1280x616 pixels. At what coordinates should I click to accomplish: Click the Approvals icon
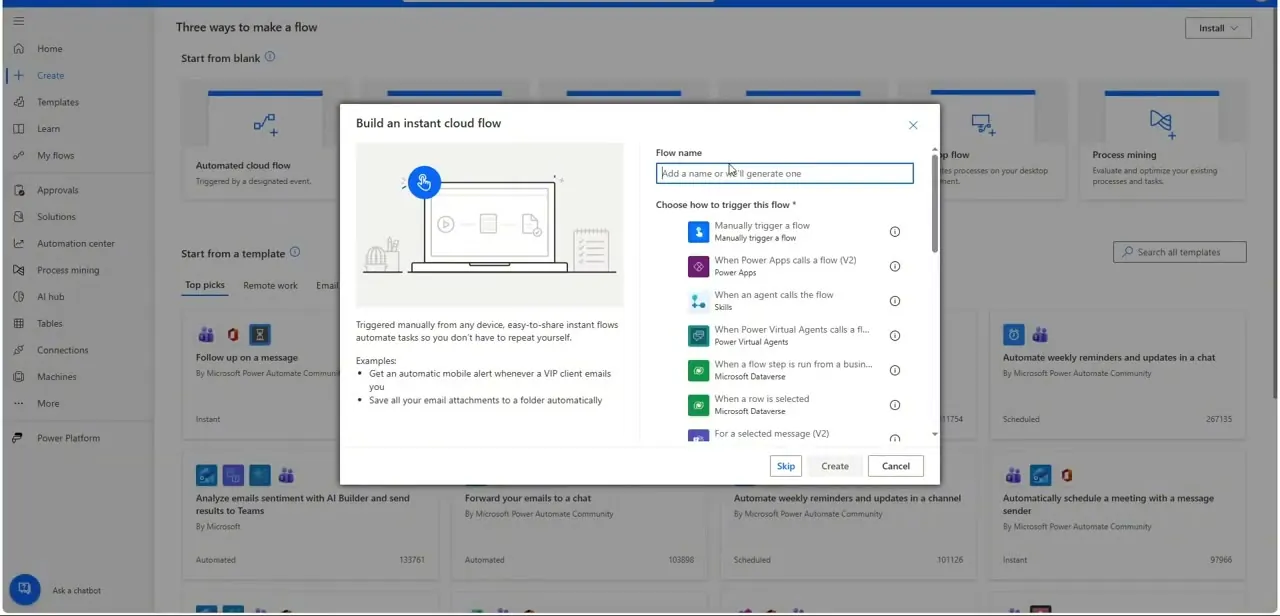[x=18, y=190]
